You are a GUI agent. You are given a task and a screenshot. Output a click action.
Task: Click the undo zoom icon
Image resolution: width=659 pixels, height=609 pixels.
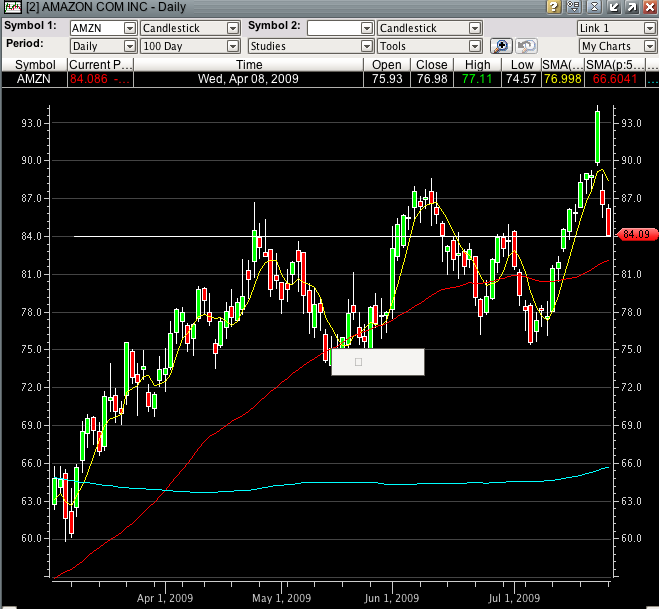click(x=526, y=46)
